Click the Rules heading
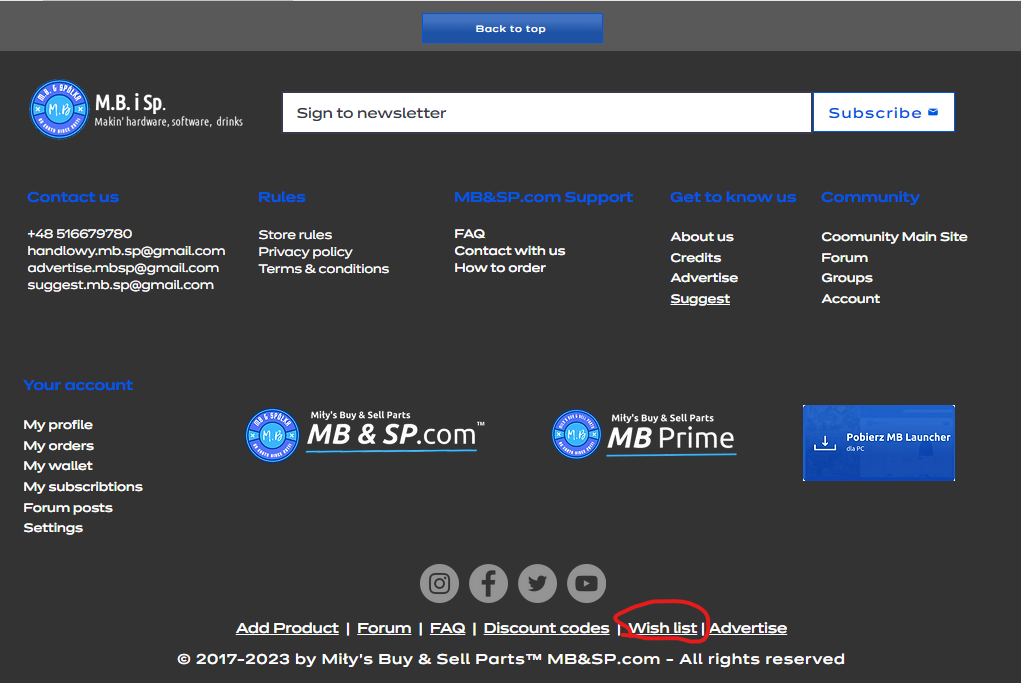1021x683 pixels. 281,197
